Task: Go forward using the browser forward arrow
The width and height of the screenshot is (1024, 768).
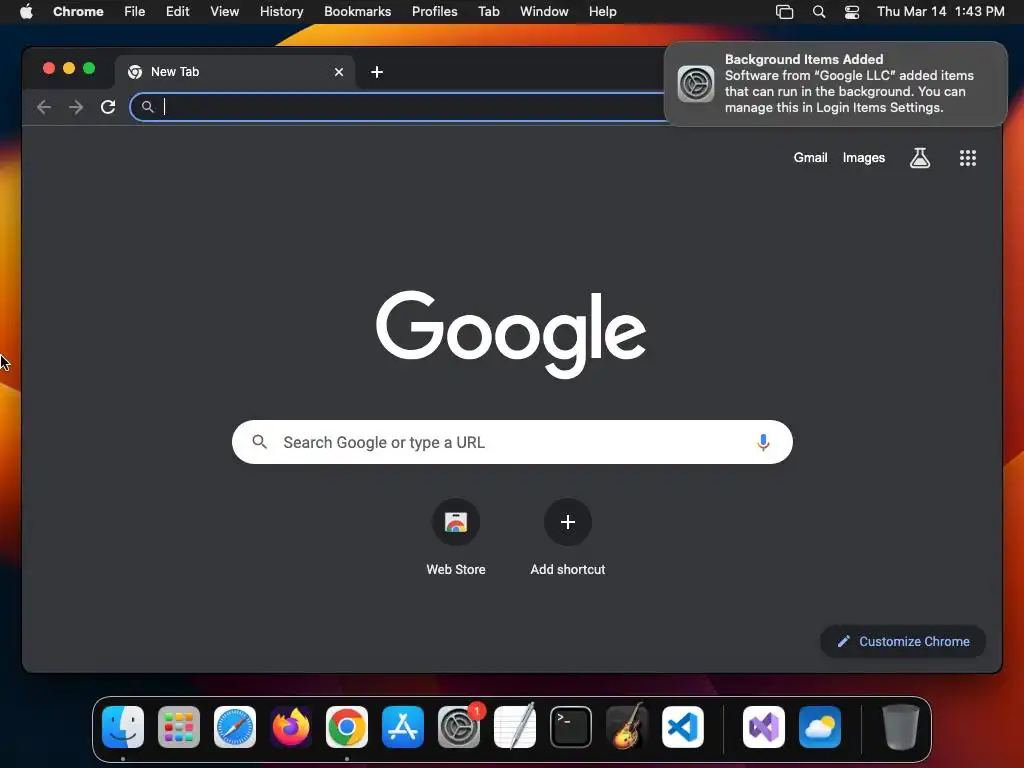Action: pos(76,107)
